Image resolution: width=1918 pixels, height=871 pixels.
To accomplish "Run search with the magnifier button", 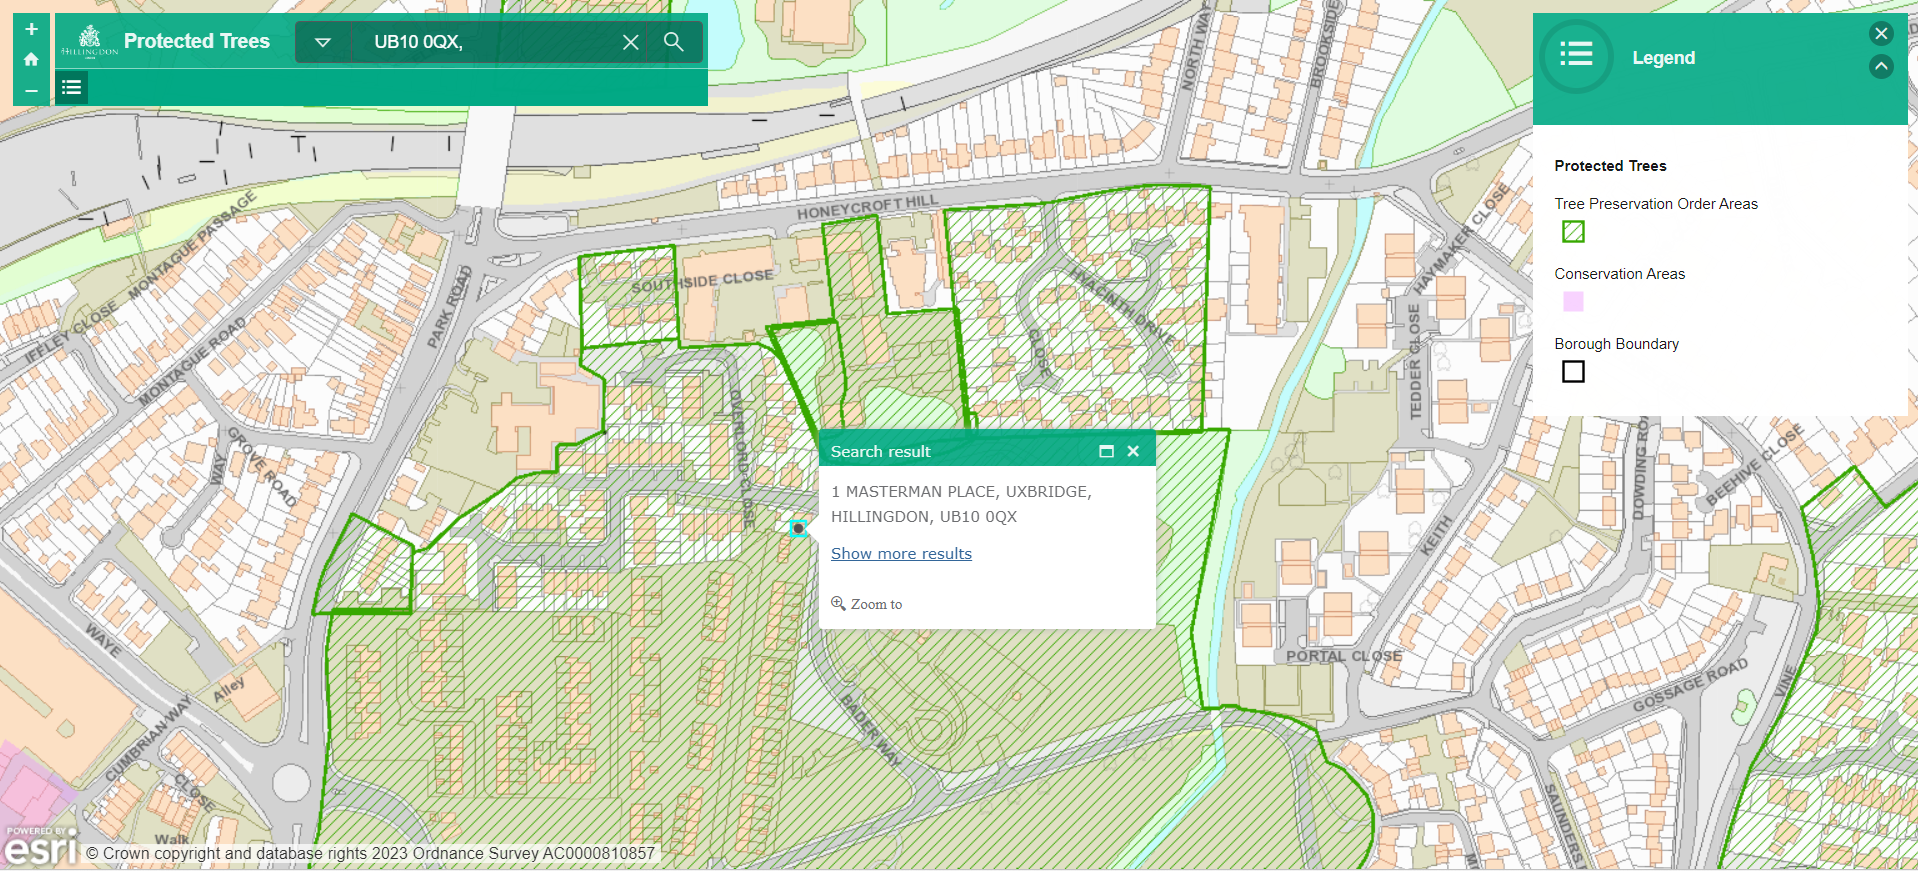I will [x=674, y=42].
